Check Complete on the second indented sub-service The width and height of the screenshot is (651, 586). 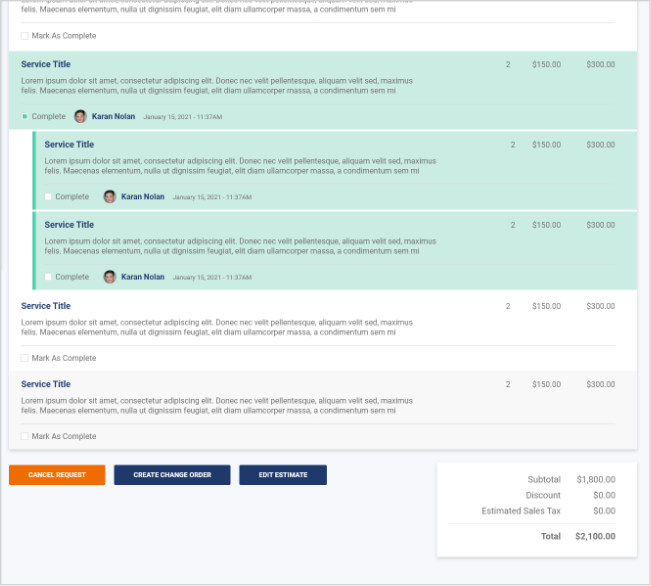(48, 277)
